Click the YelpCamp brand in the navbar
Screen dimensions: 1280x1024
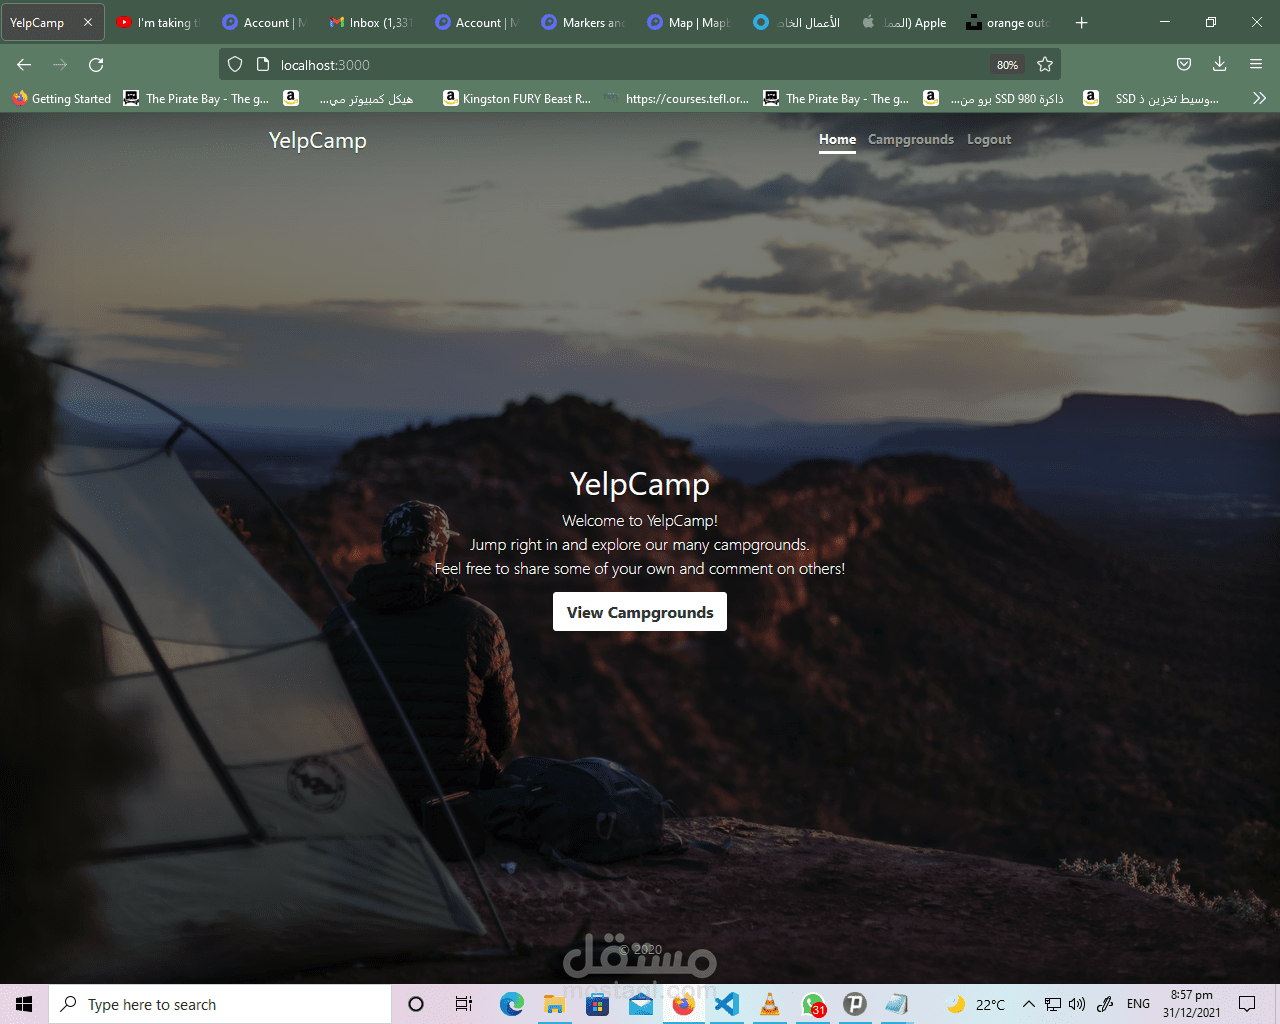(318, 140)
